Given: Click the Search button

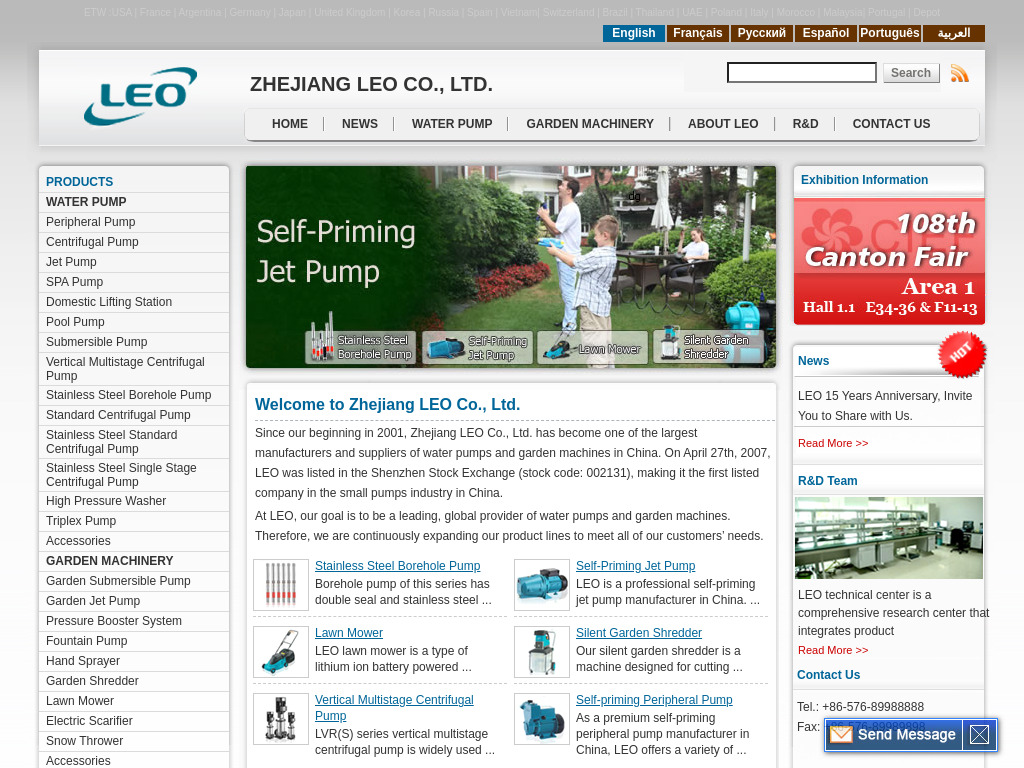Looking at the screenshot, I should (911, 72).
